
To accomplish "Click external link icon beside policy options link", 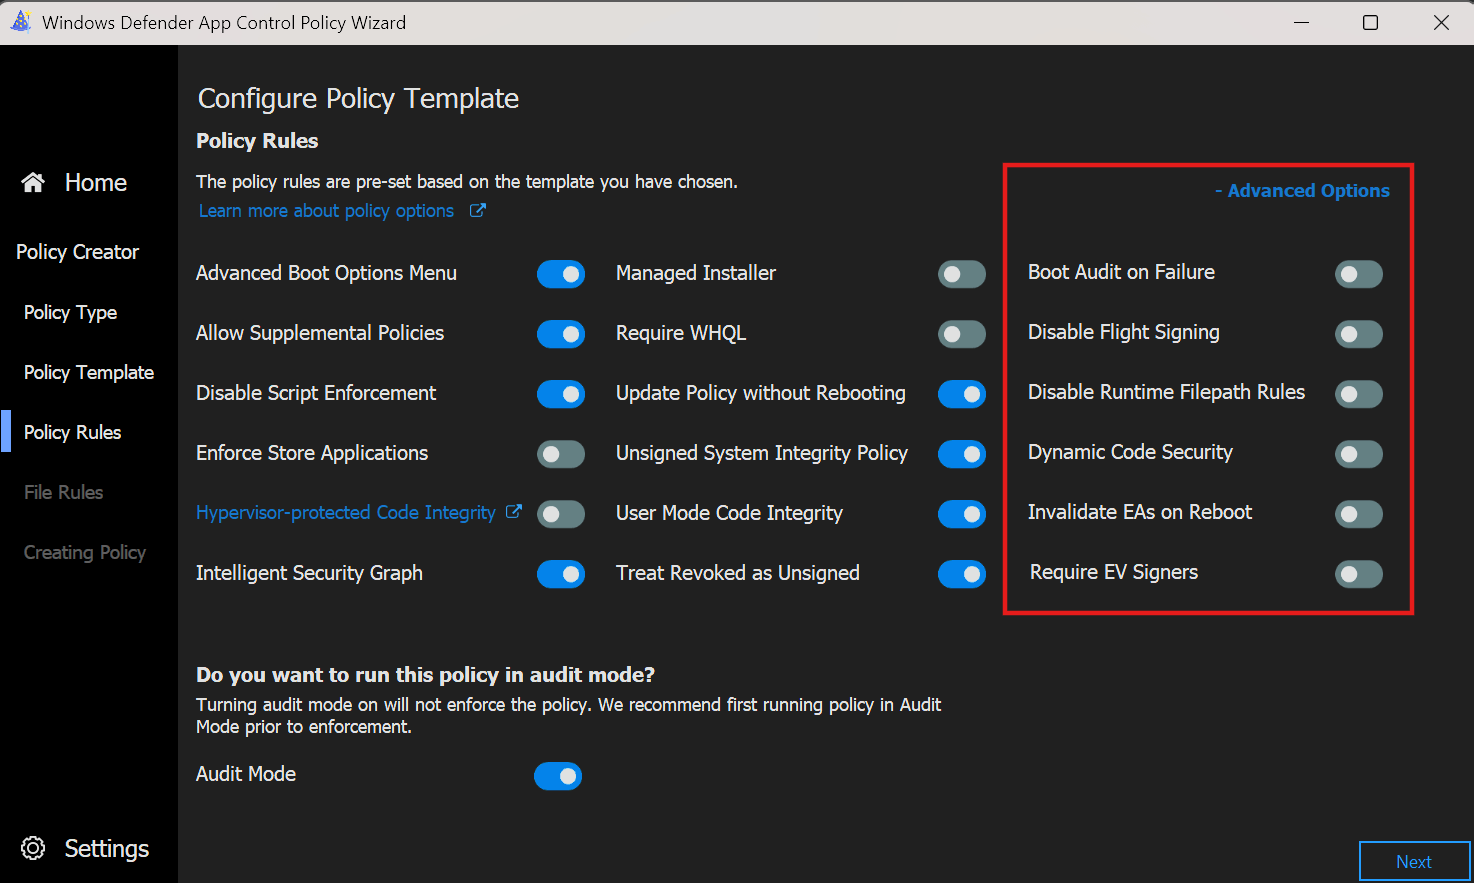I will (x=478, y=211).
